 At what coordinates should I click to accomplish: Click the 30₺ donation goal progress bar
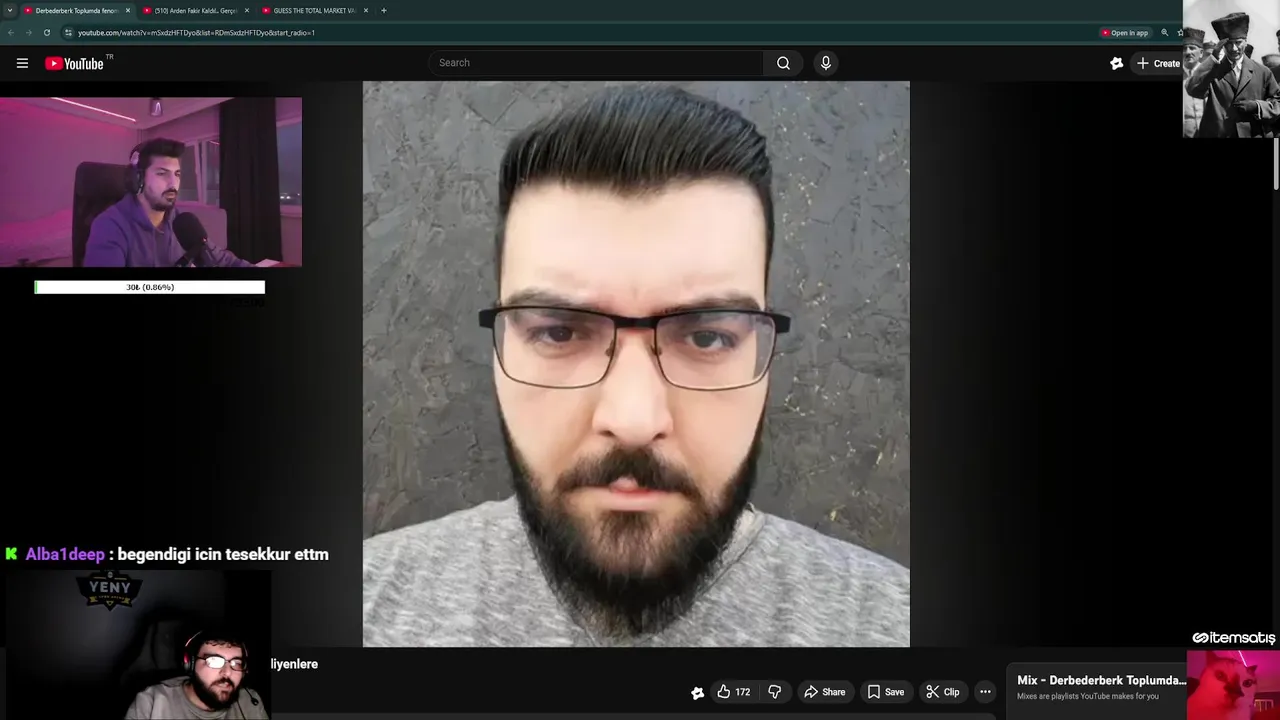(x=150, y=287)
